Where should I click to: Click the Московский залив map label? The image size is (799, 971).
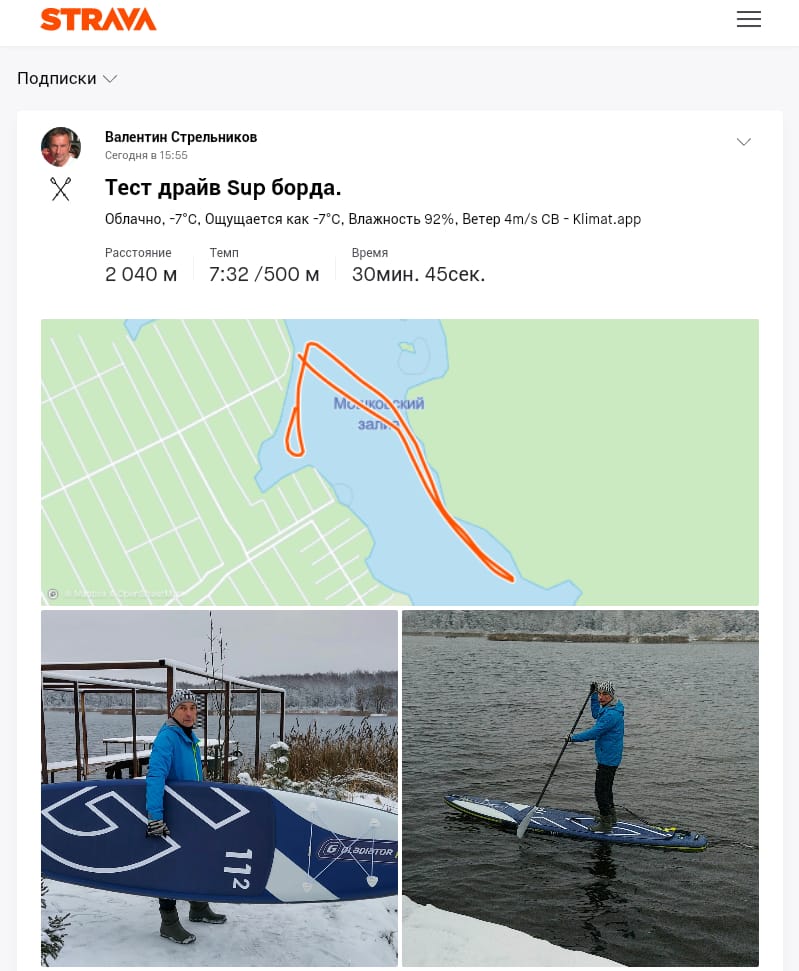[x=378, y=414]
